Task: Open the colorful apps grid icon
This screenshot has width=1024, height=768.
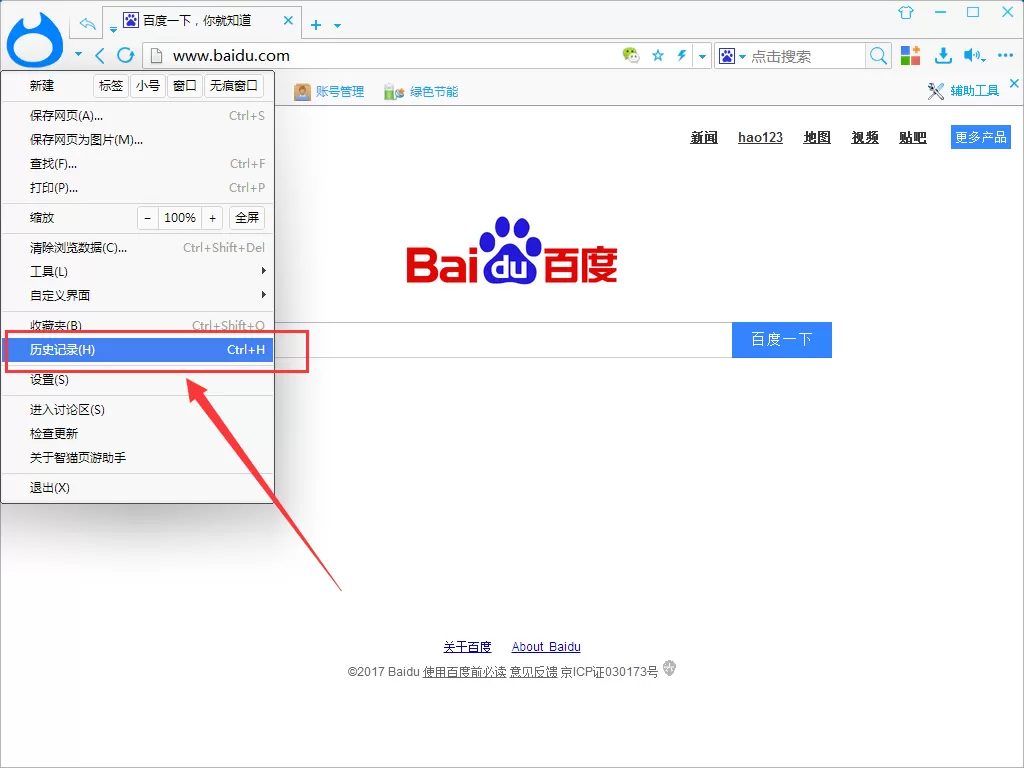Action: click(910, 56)
